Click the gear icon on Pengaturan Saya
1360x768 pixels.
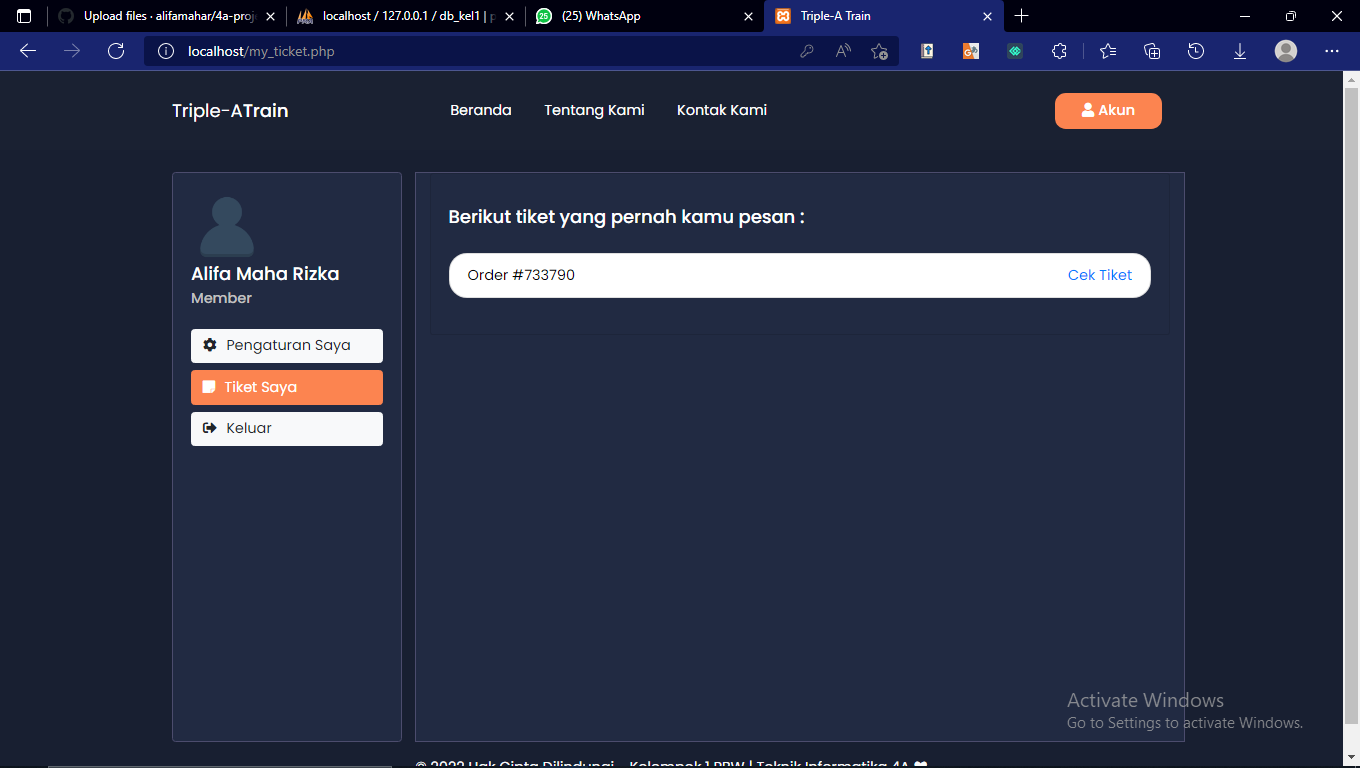click(210, 345)
